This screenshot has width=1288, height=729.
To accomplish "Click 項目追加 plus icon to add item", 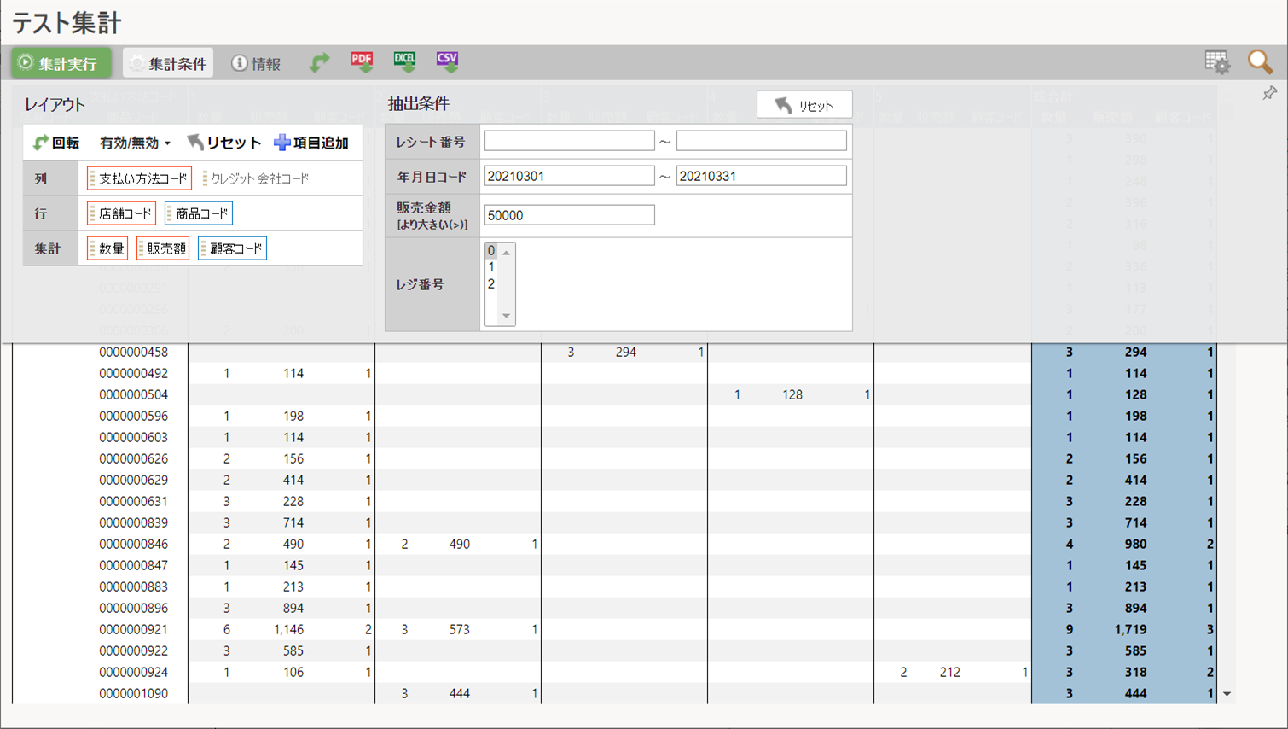I will [311, 143].
